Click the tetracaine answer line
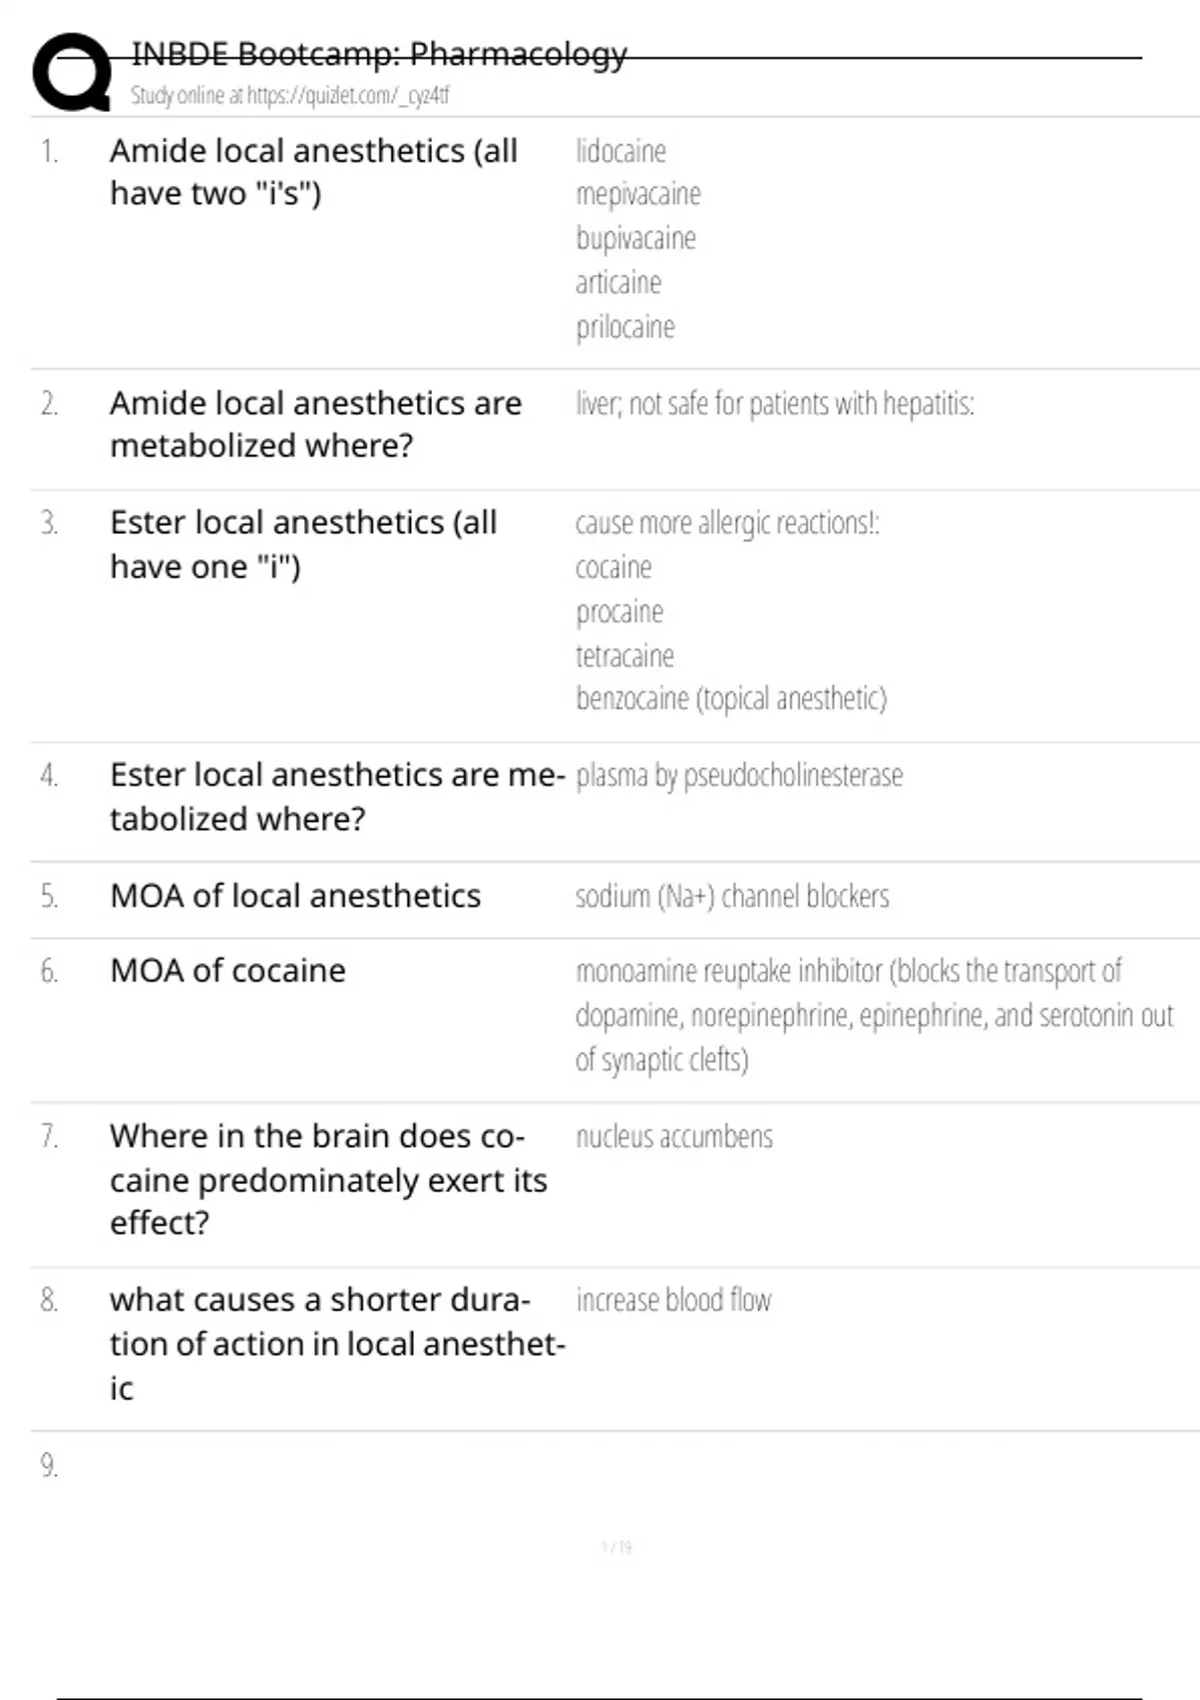The width and height of the screenshot is (1200, 1700). coord(625,656)
